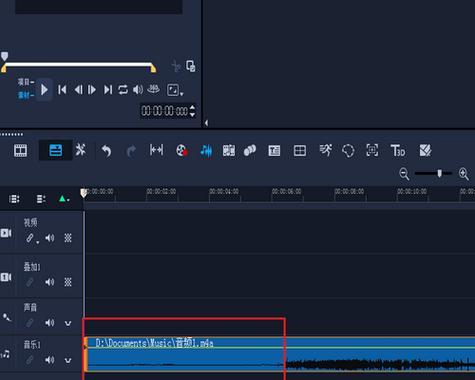Mute the Overlay 1 track
Viewport: 475px width, 380px height.
50,282
